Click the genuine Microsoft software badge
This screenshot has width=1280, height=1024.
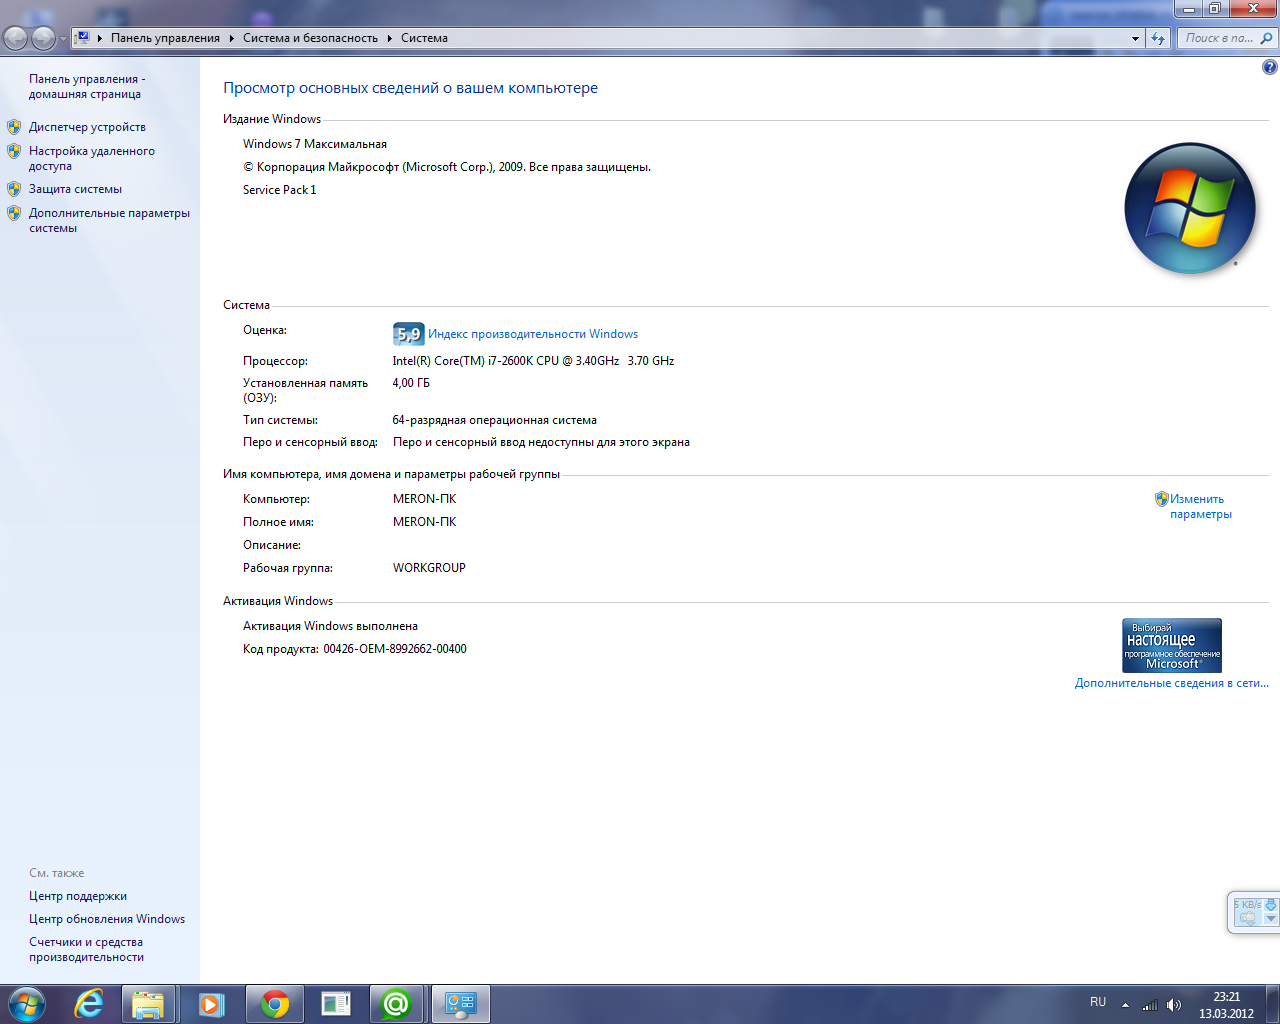pyautogui.click(x=1172, y=645)
